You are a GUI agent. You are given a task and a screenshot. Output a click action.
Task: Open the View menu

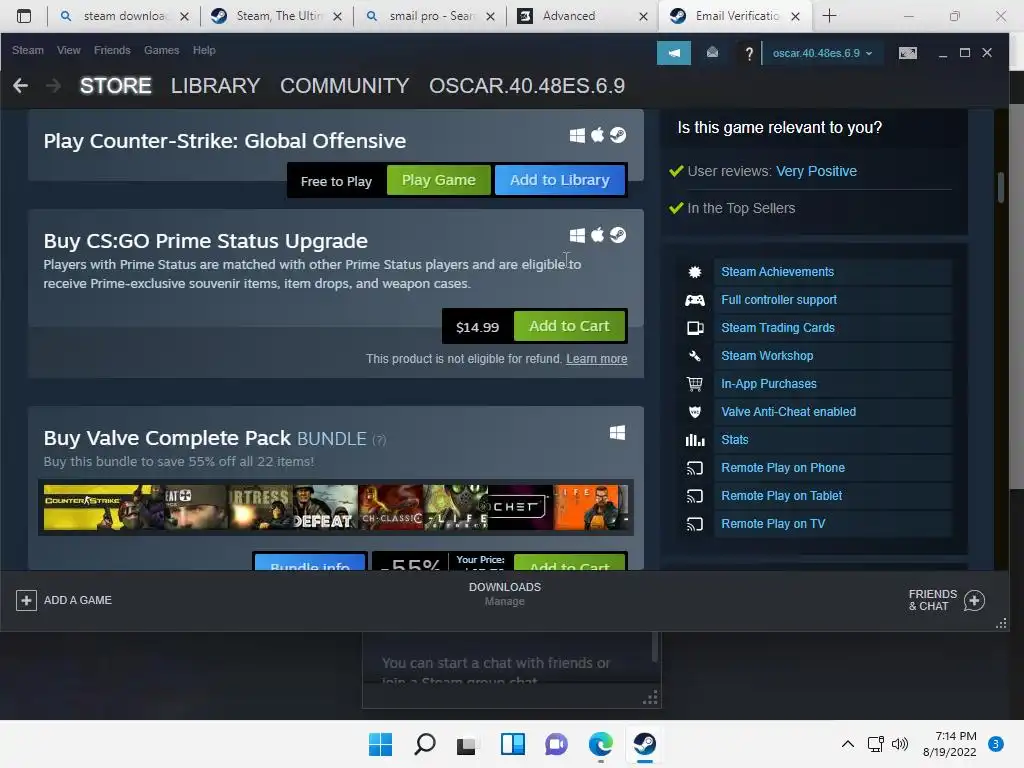69,50
